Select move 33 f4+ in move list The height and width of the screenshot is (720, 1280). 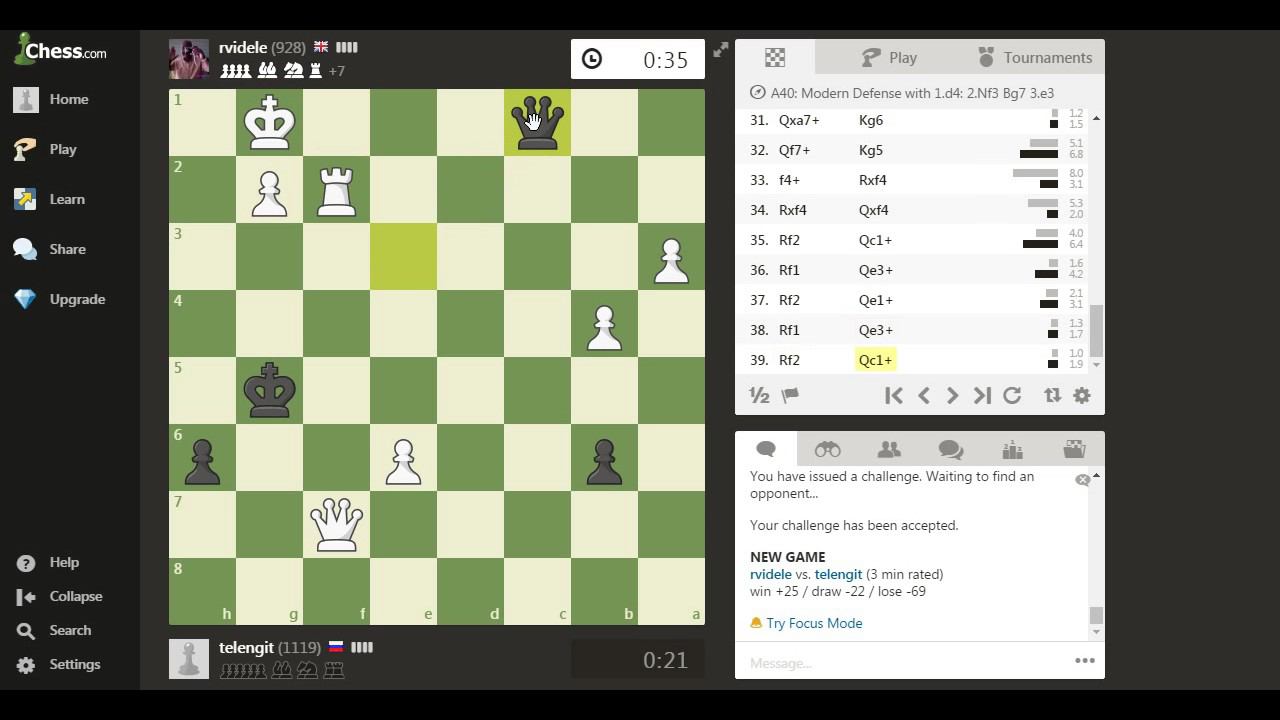coord(789,180)
